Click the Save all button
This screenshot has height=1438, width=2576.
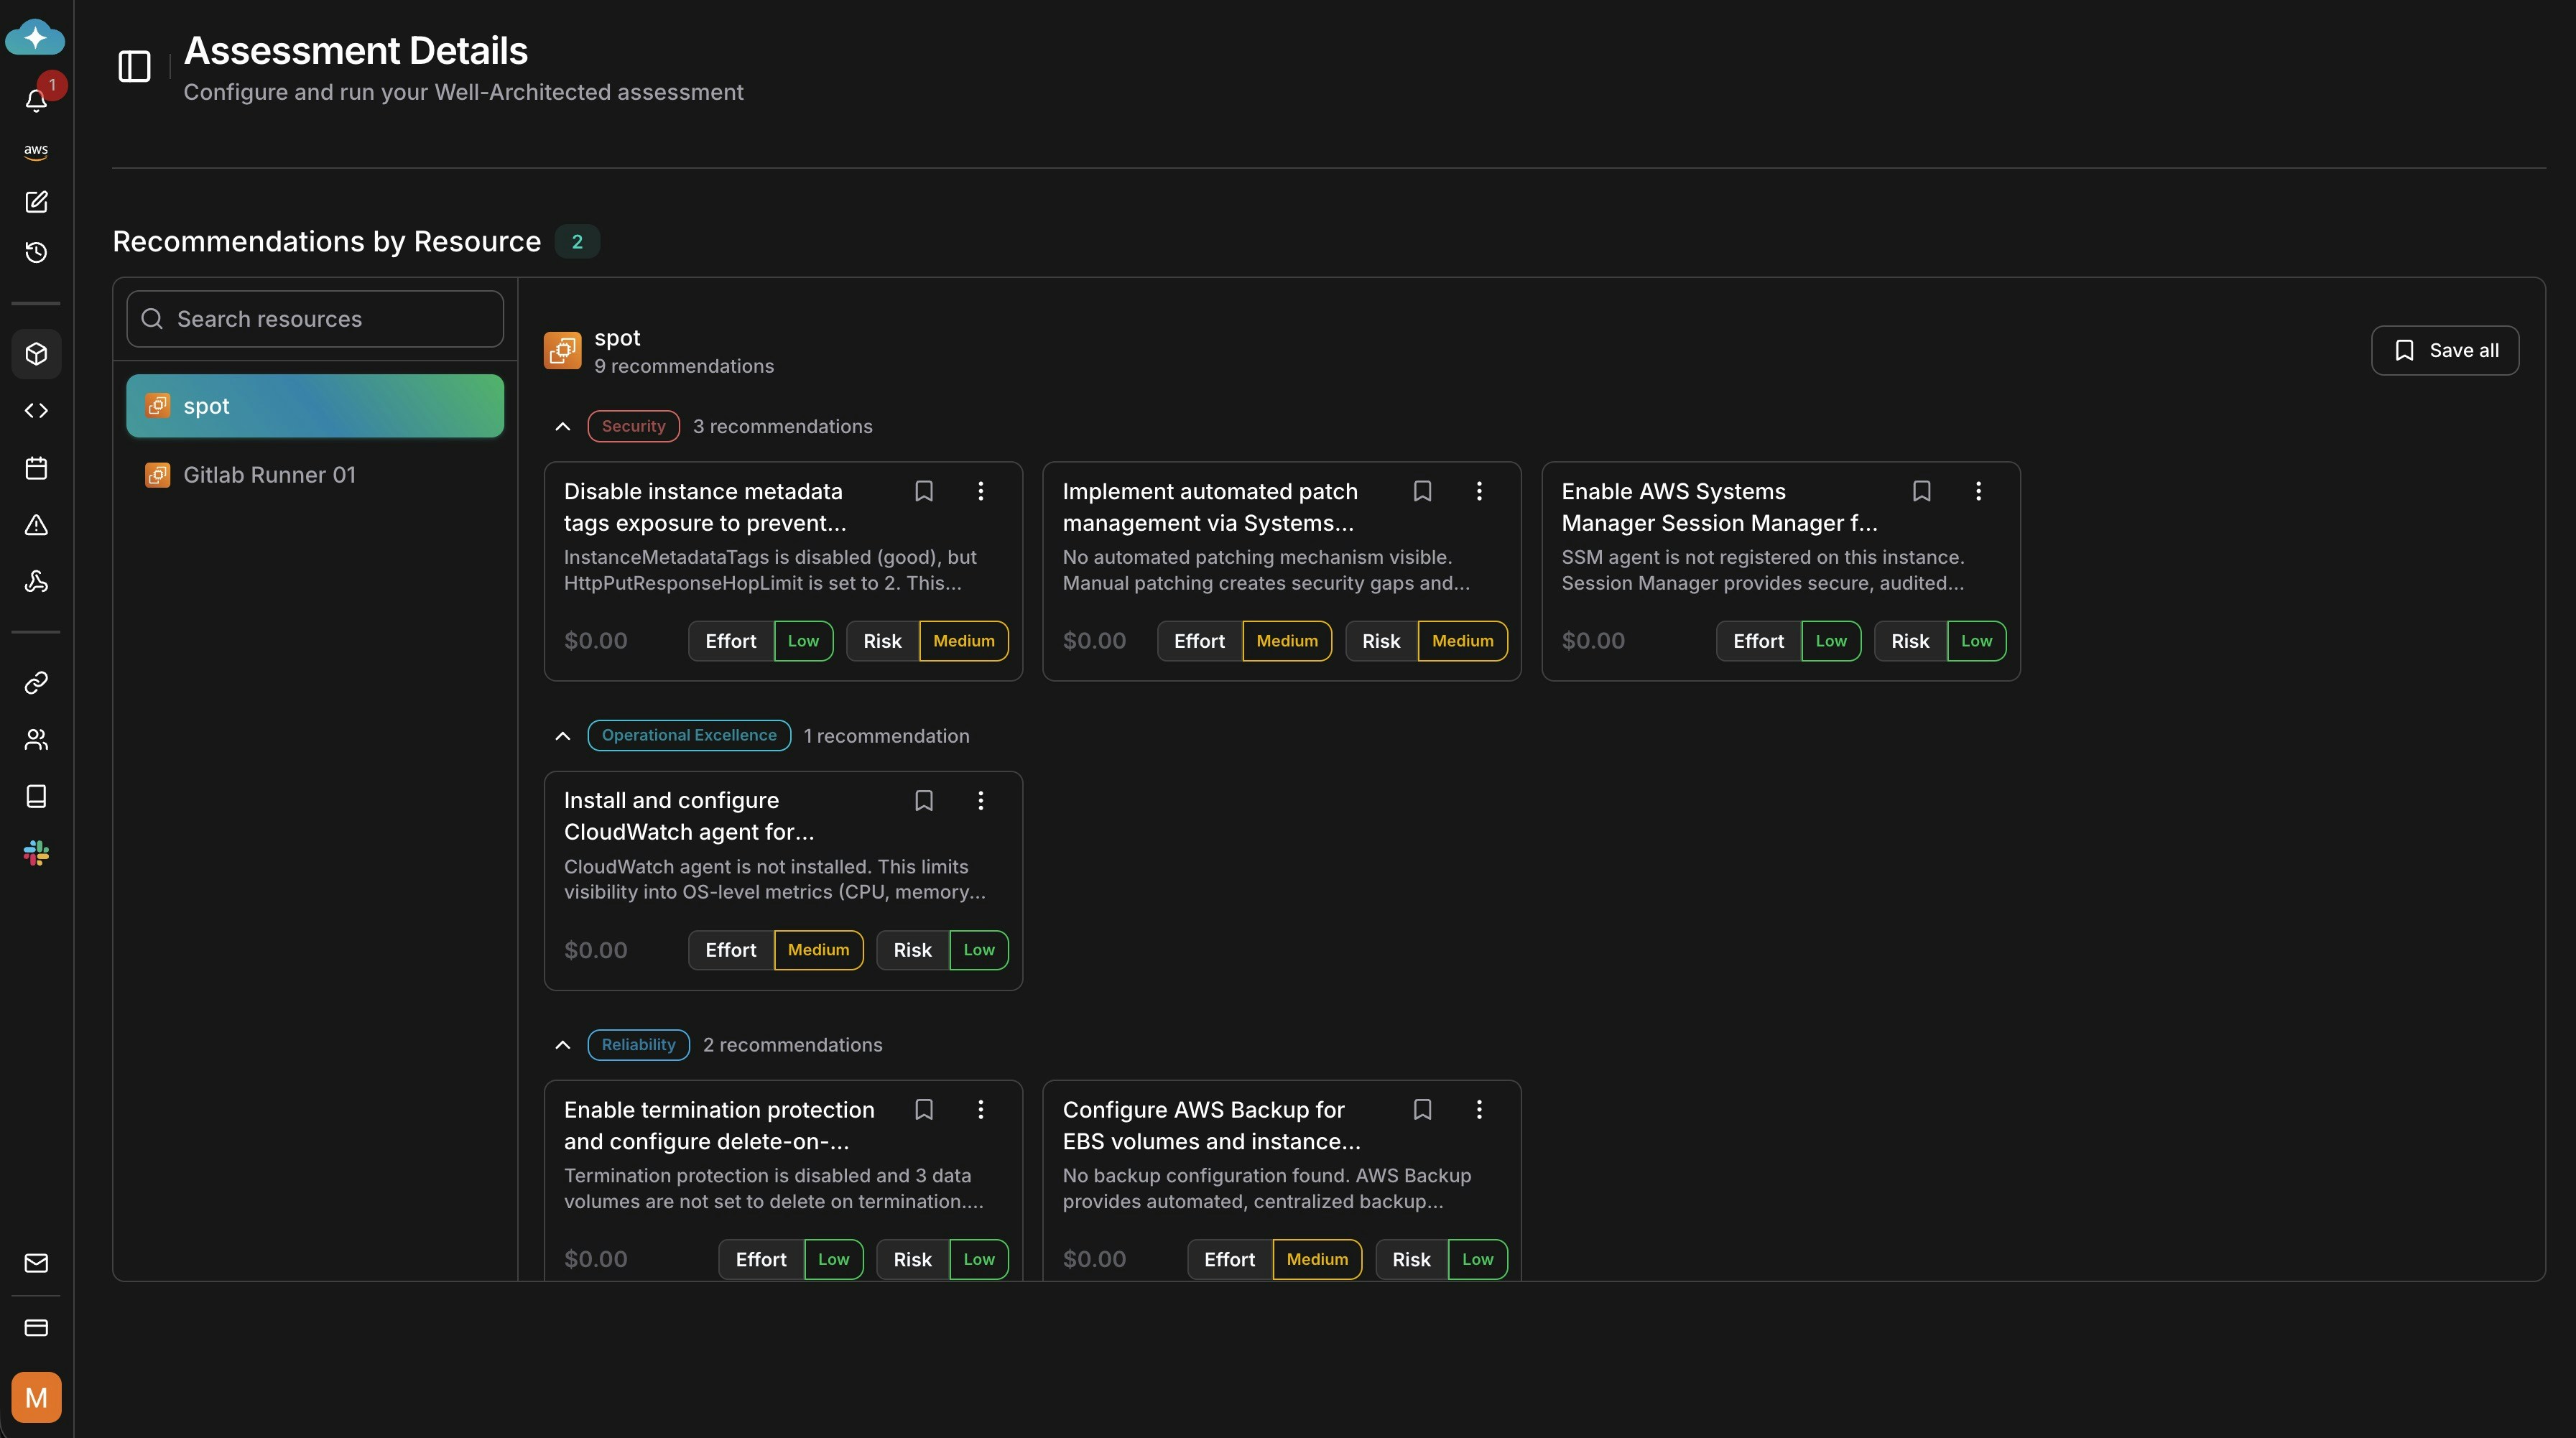pos(2445,350)
